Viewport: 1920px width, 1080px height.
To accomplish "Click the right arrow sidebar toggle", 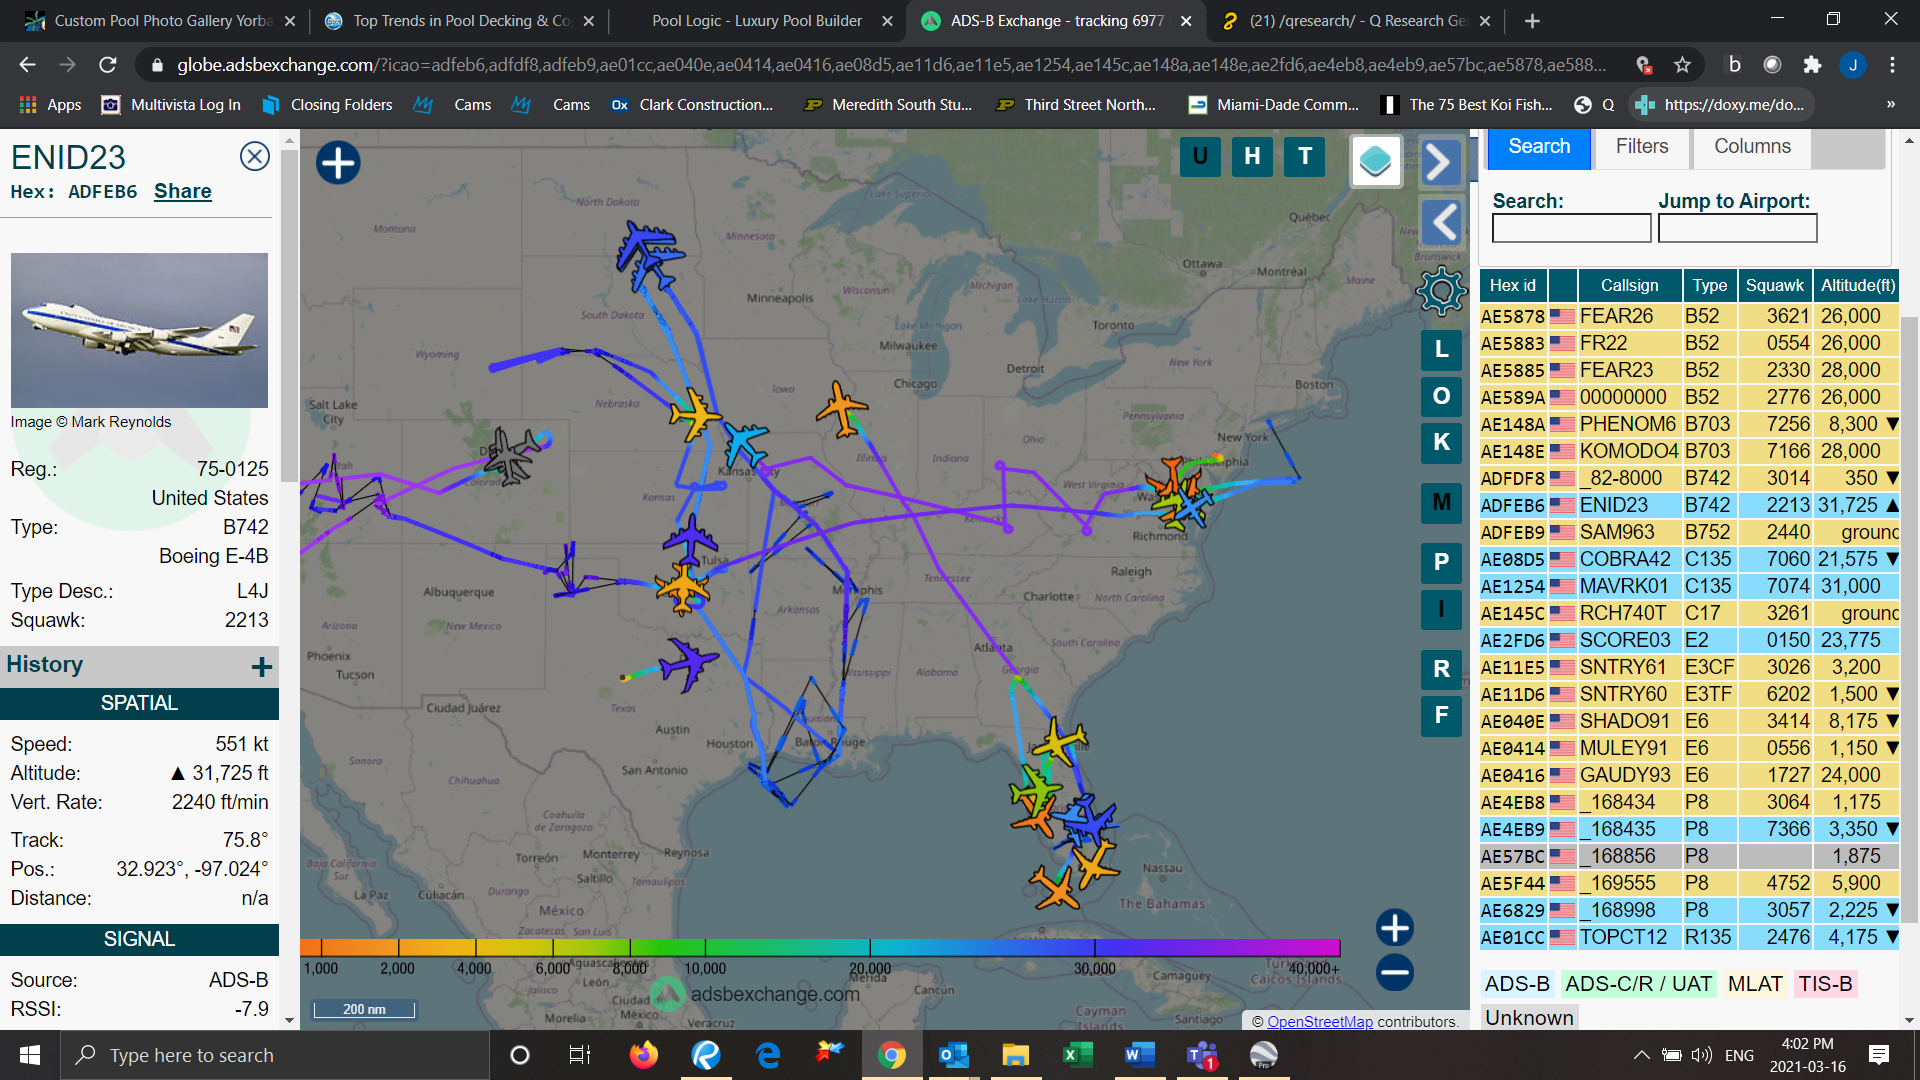I will pos(1440,162).
